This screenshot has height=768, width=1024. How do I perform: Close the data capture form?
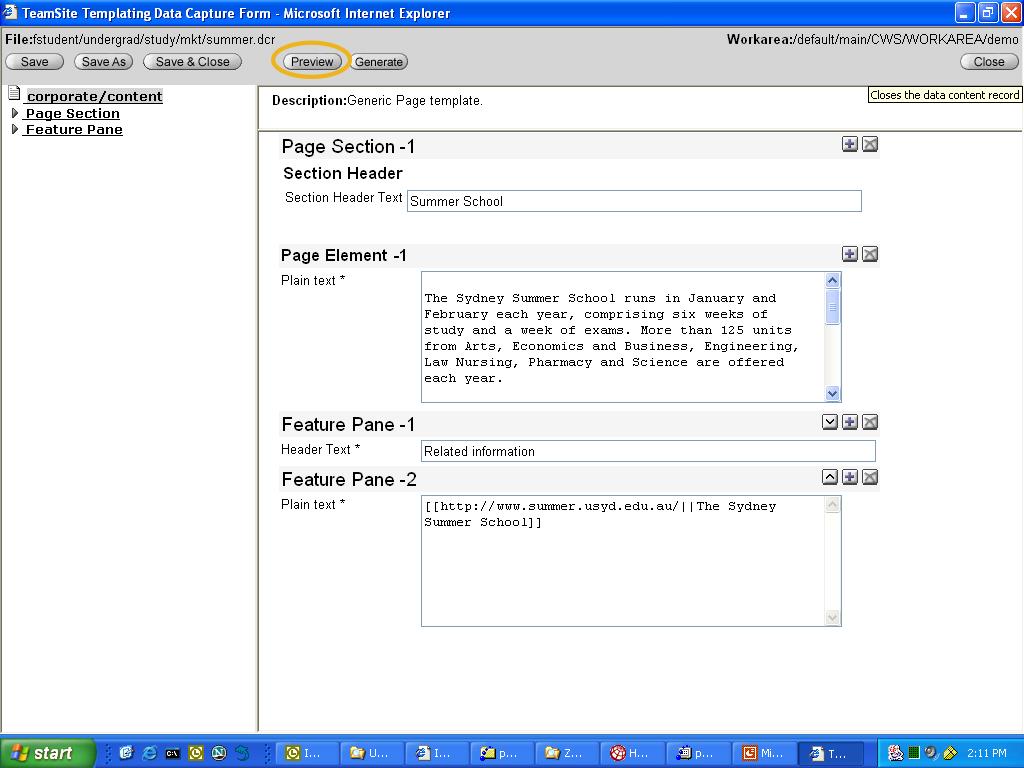click(989, 62)
